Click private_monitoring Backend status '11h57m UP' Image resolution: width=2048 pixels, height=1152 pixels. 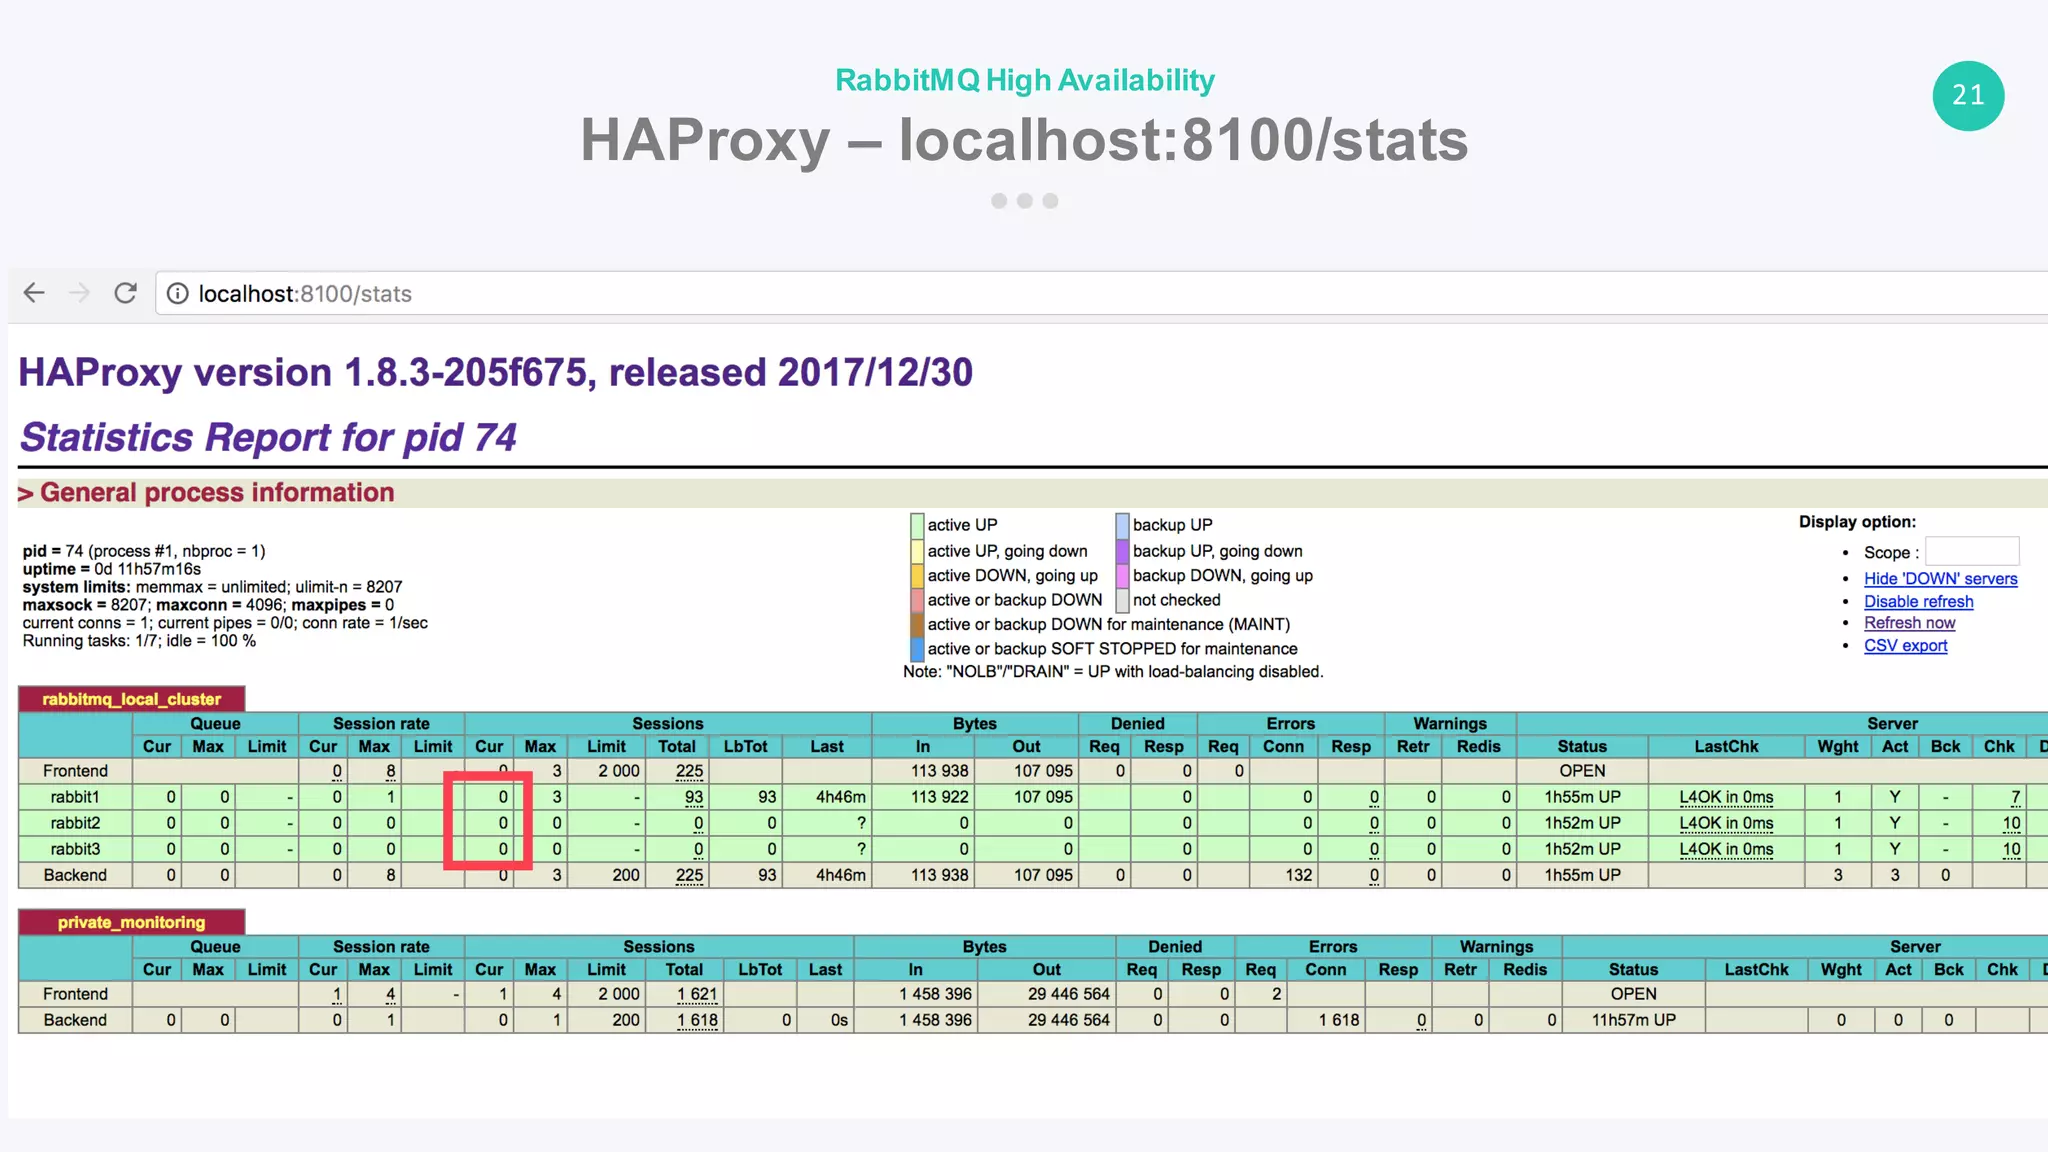tap(1633, 1020)
